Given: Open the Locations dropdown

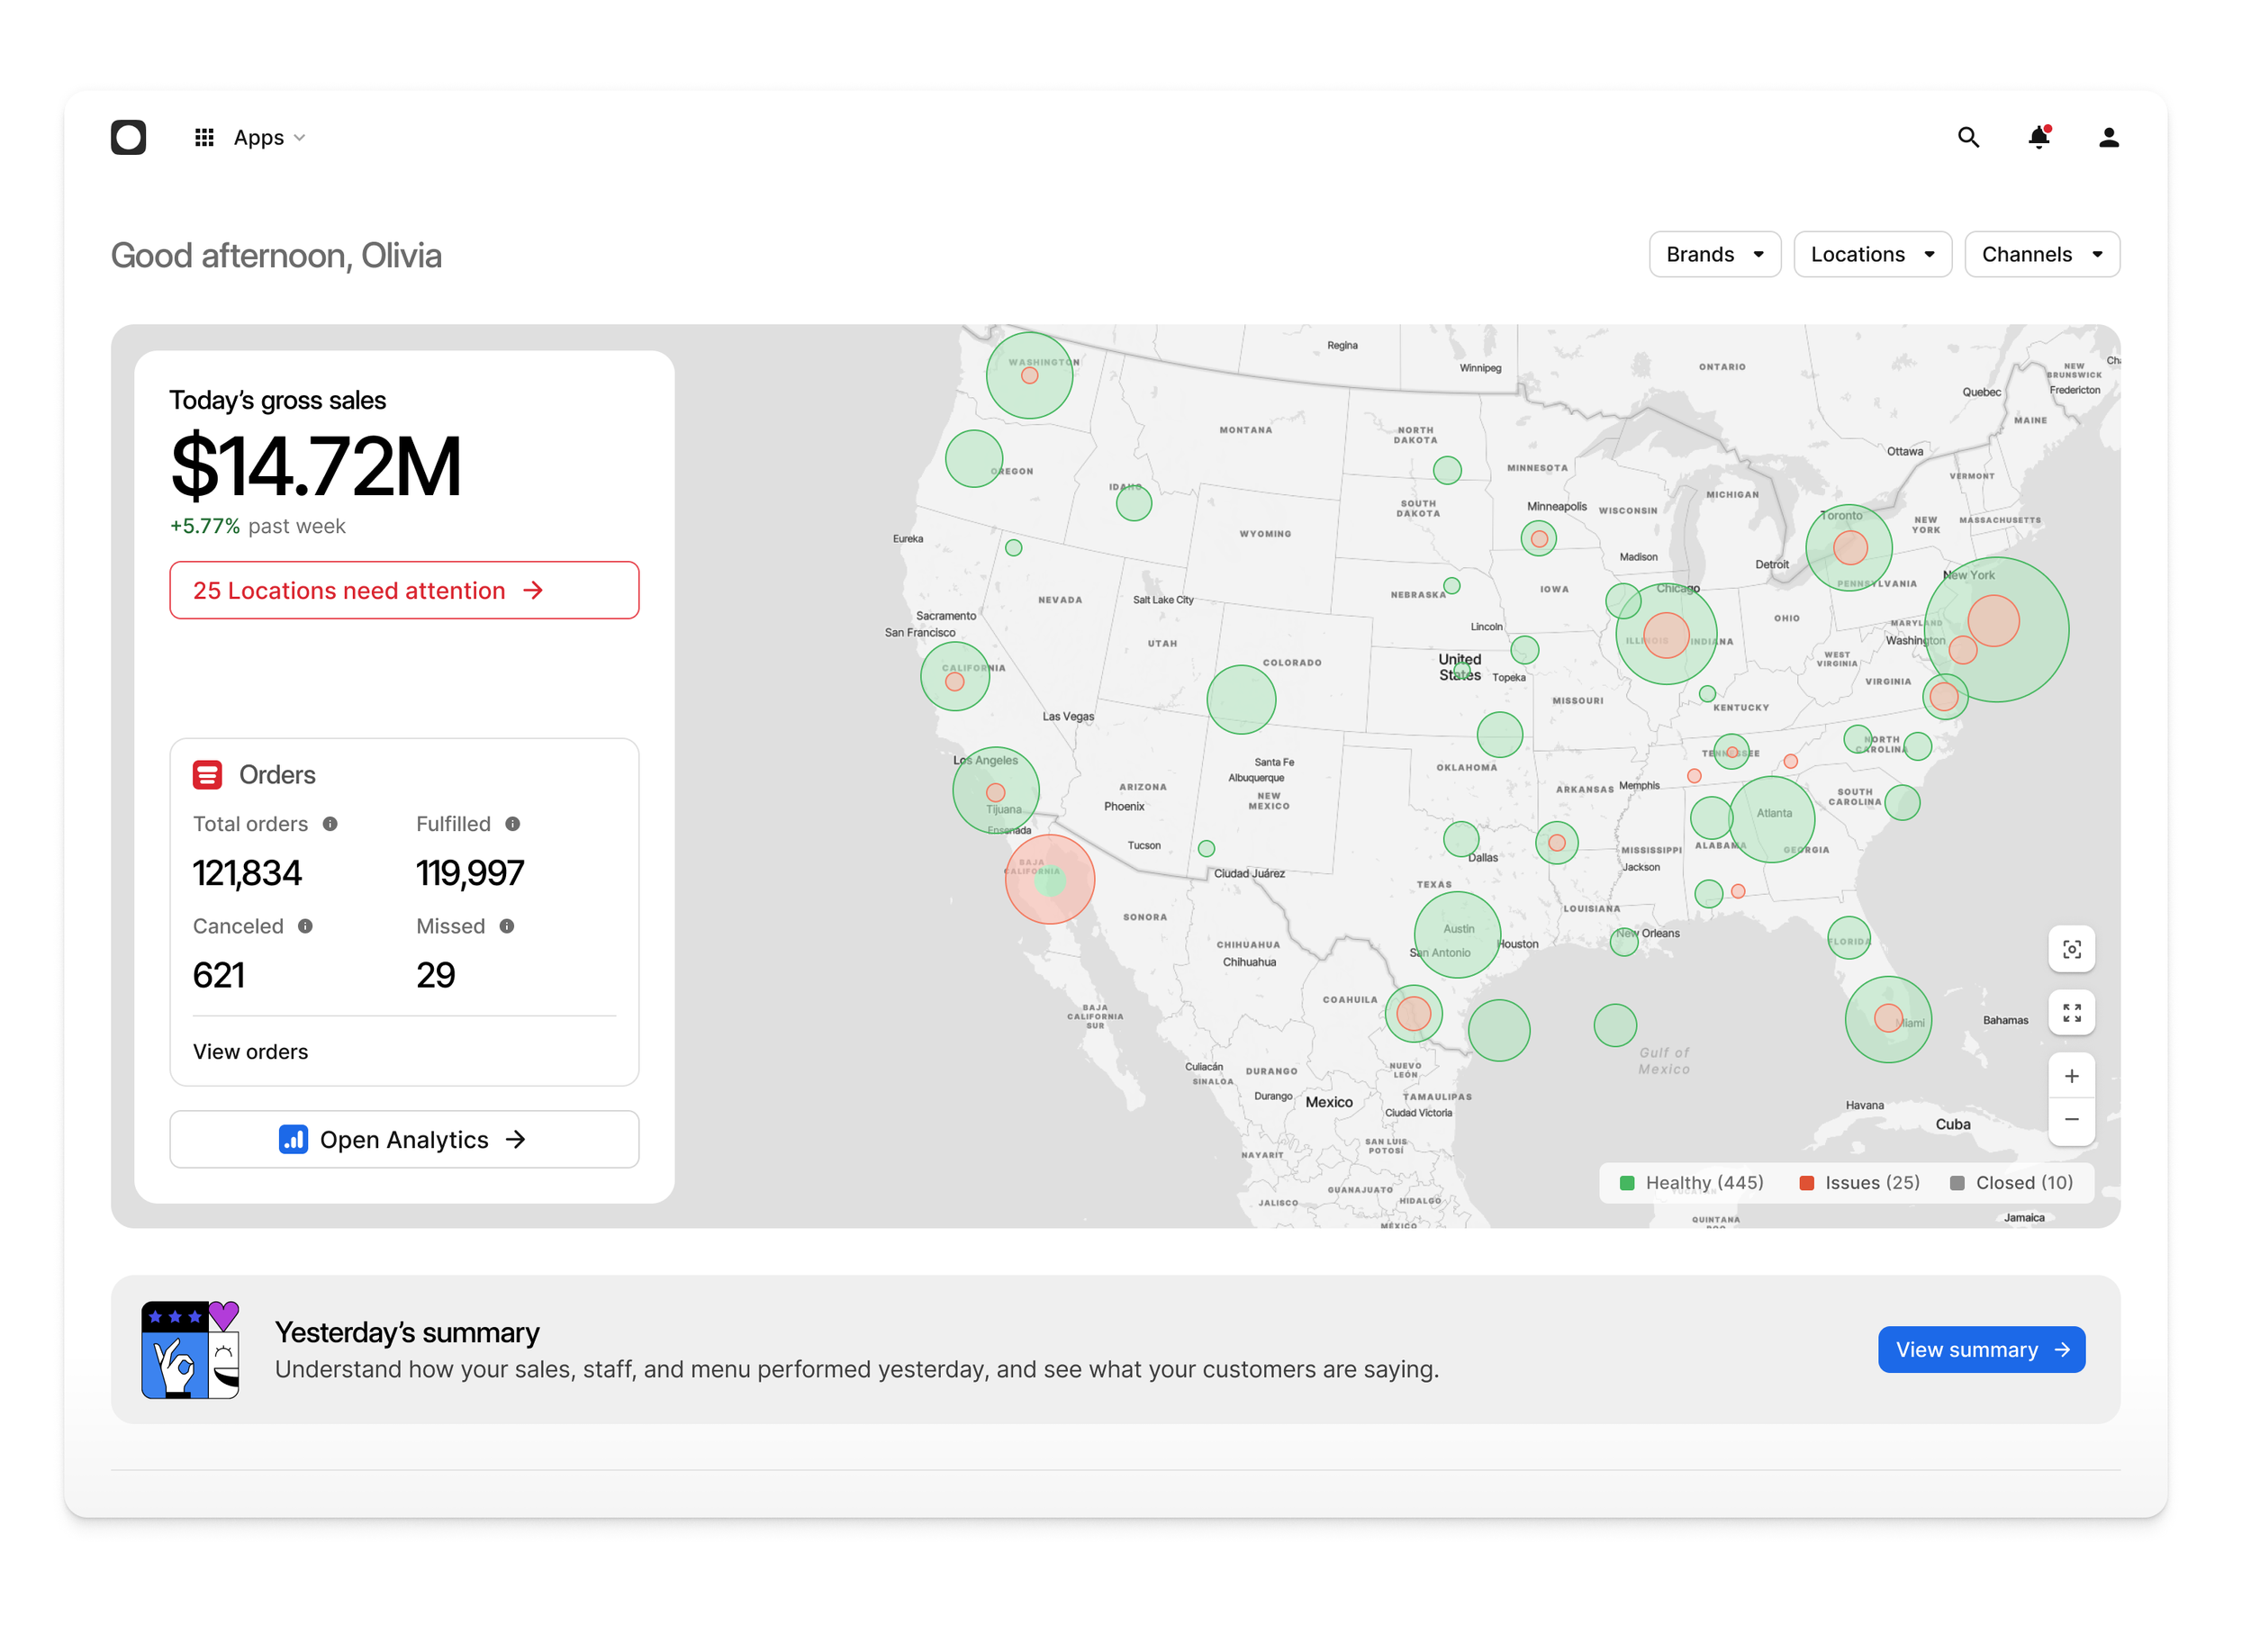Looking at the screenshot, I should pyautogui.click(x=1872, y=254).
